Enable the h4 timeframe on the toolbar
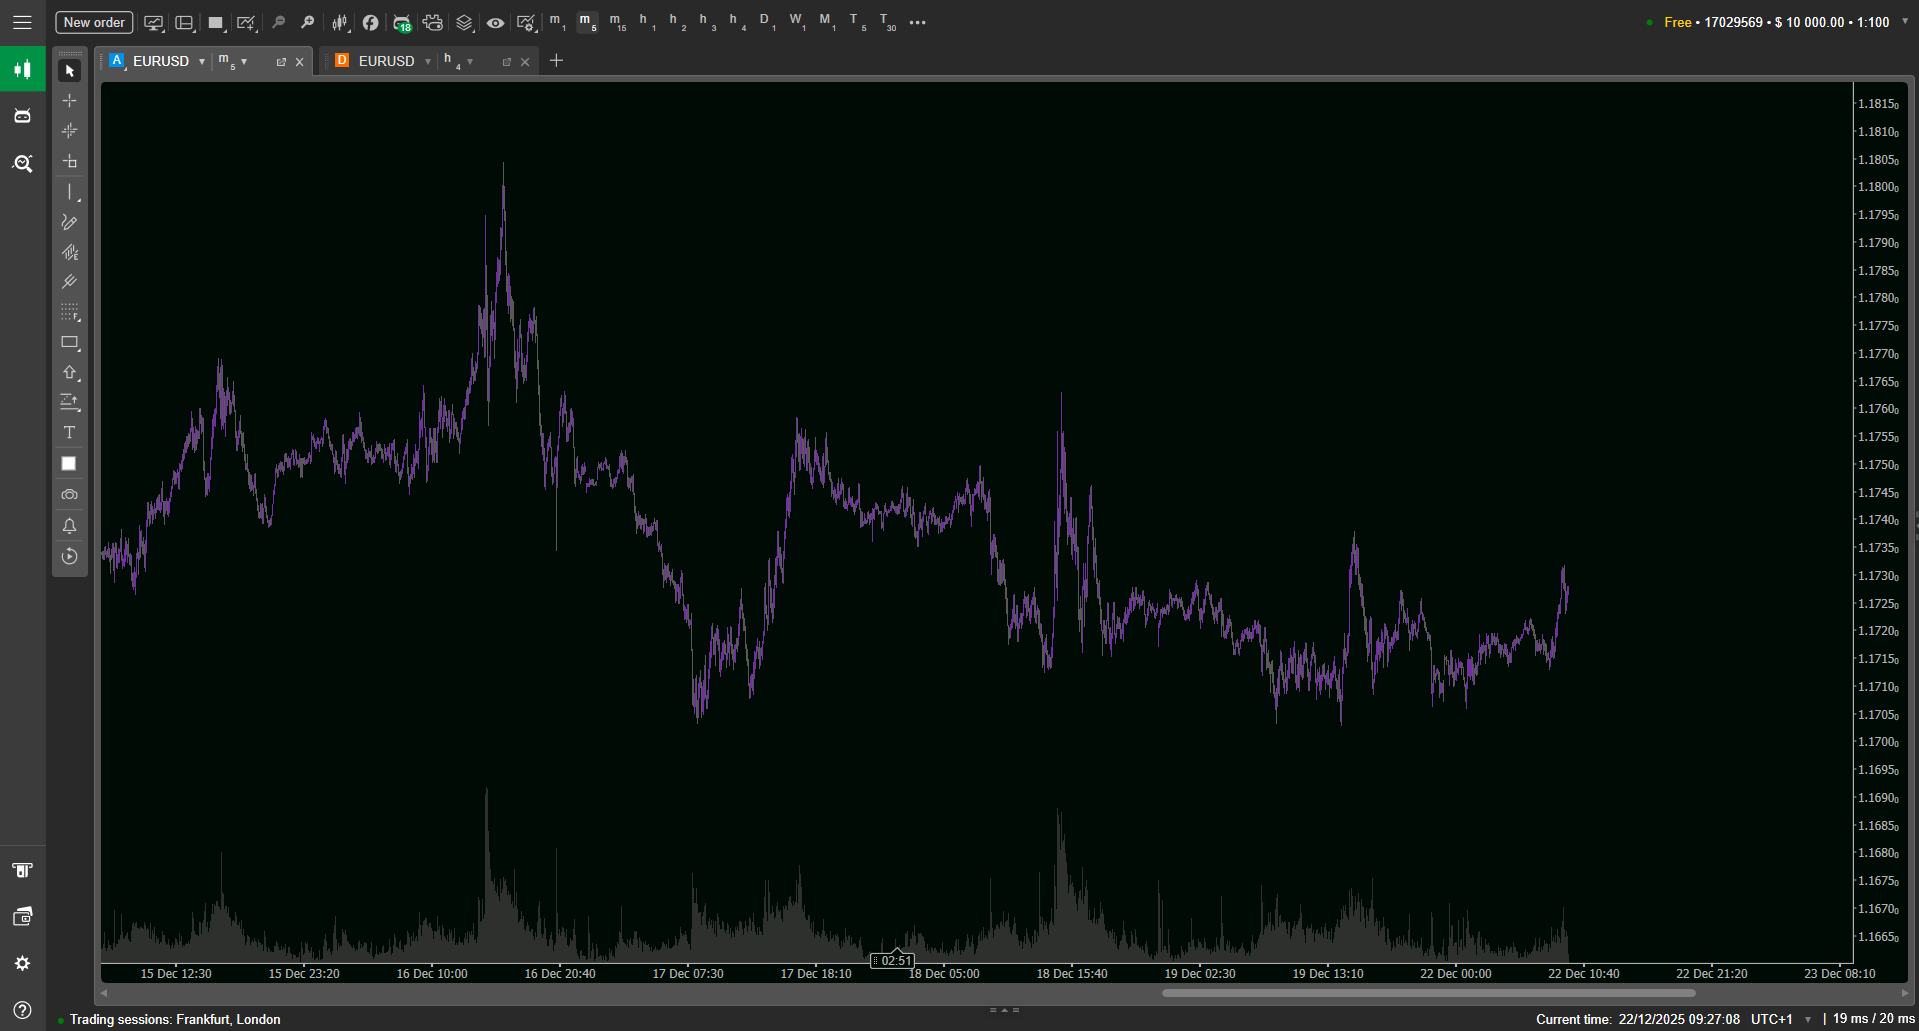Viewport: 1919px width, 1031px height. pos(735,22)
